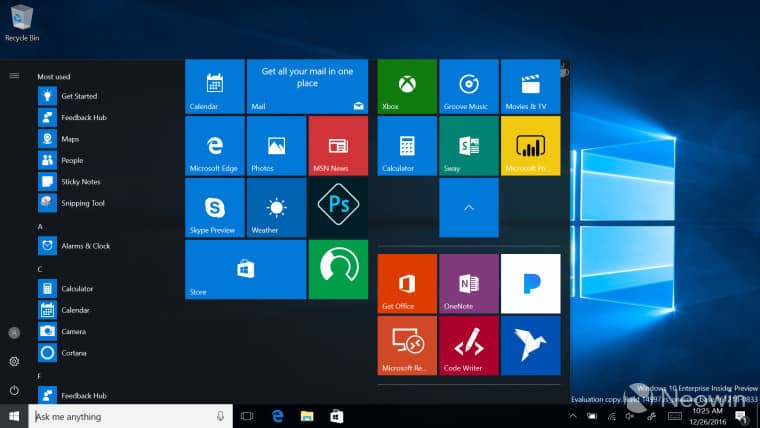Open the volume control in tray
Image resolution: width=760 pixels, height=428 pixels.
click(630, 416)
